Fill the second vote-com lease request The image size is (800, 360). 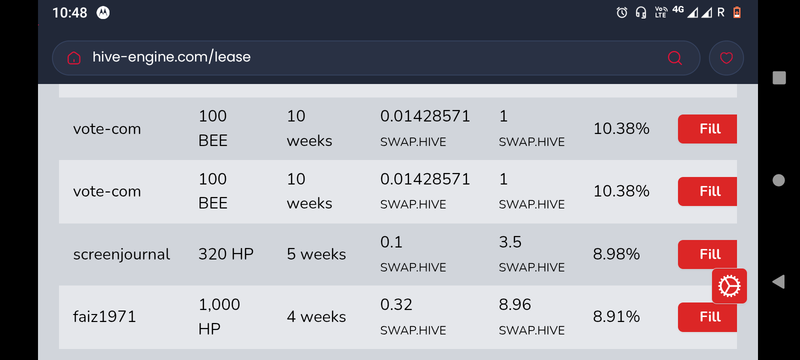[707, 191]
